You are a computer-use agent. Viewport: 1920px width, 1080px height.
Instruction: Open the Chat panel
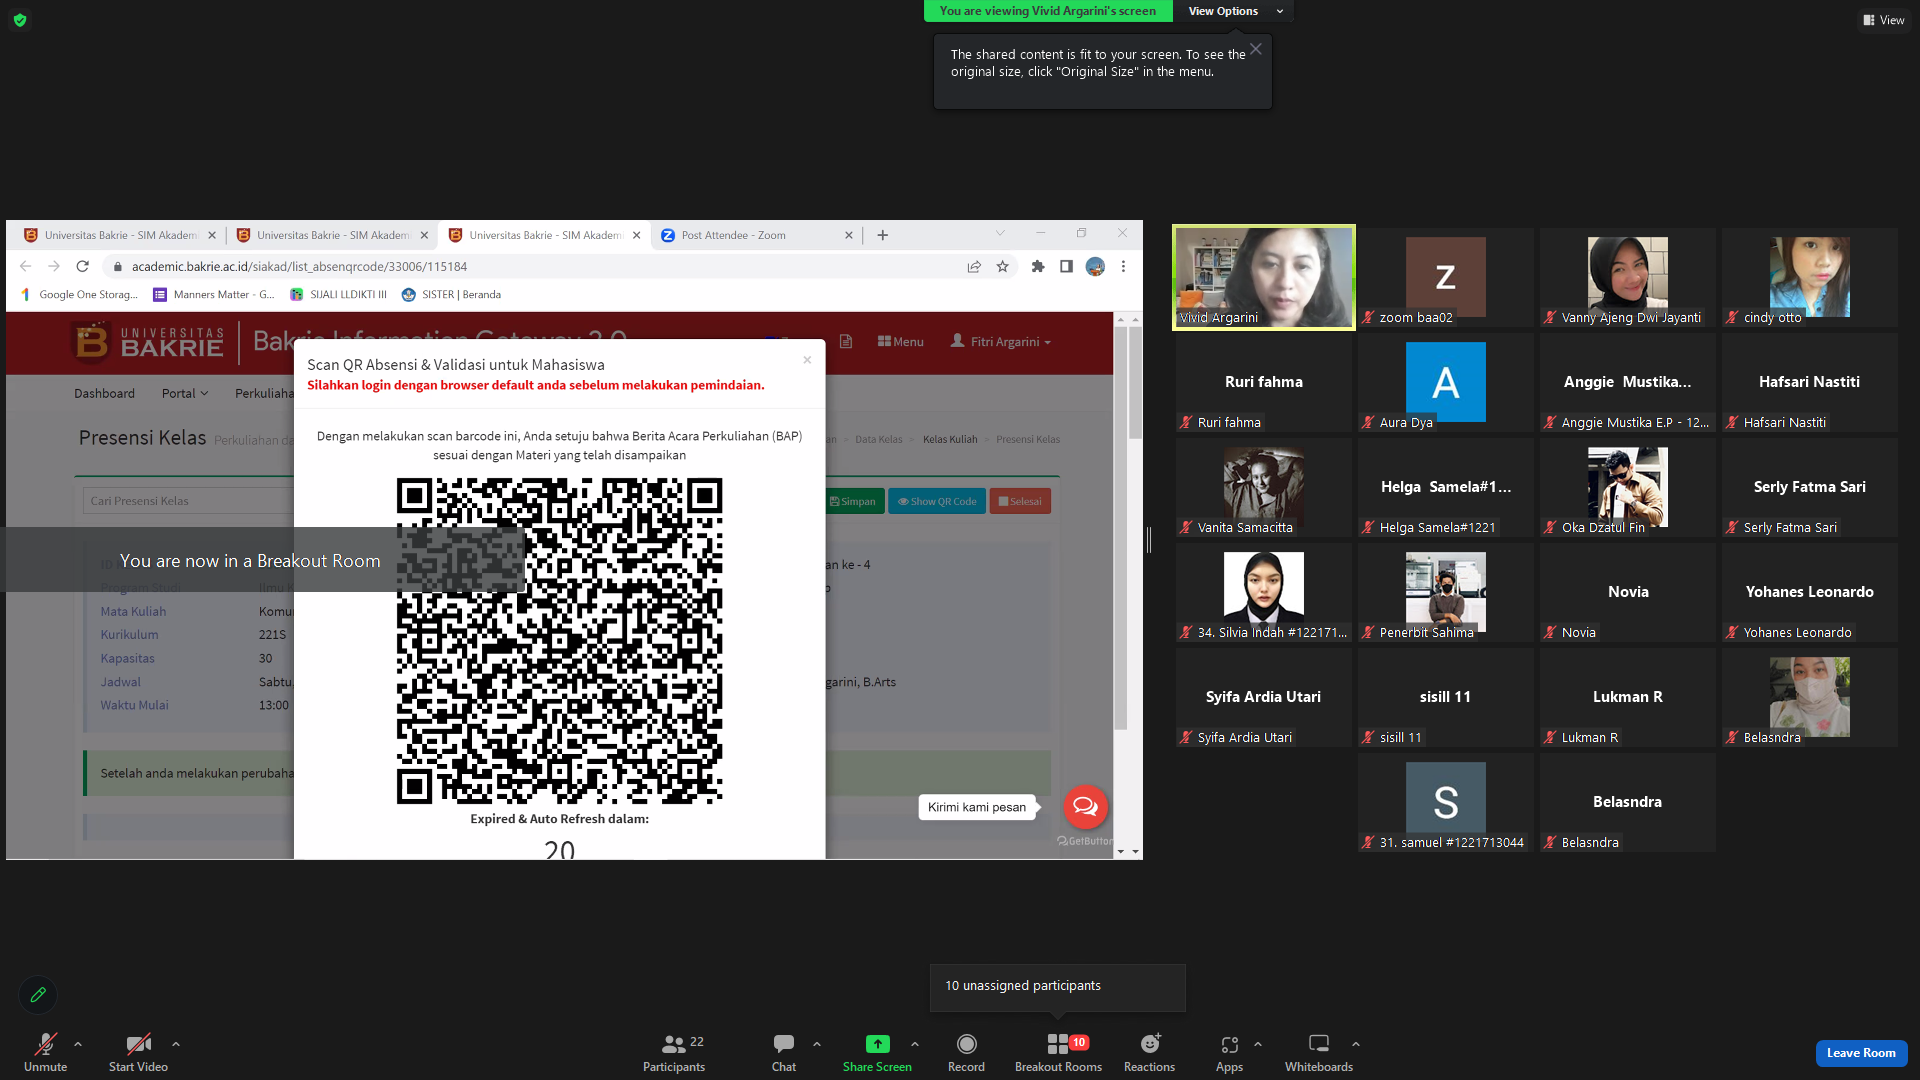[x=784, y=1053]
